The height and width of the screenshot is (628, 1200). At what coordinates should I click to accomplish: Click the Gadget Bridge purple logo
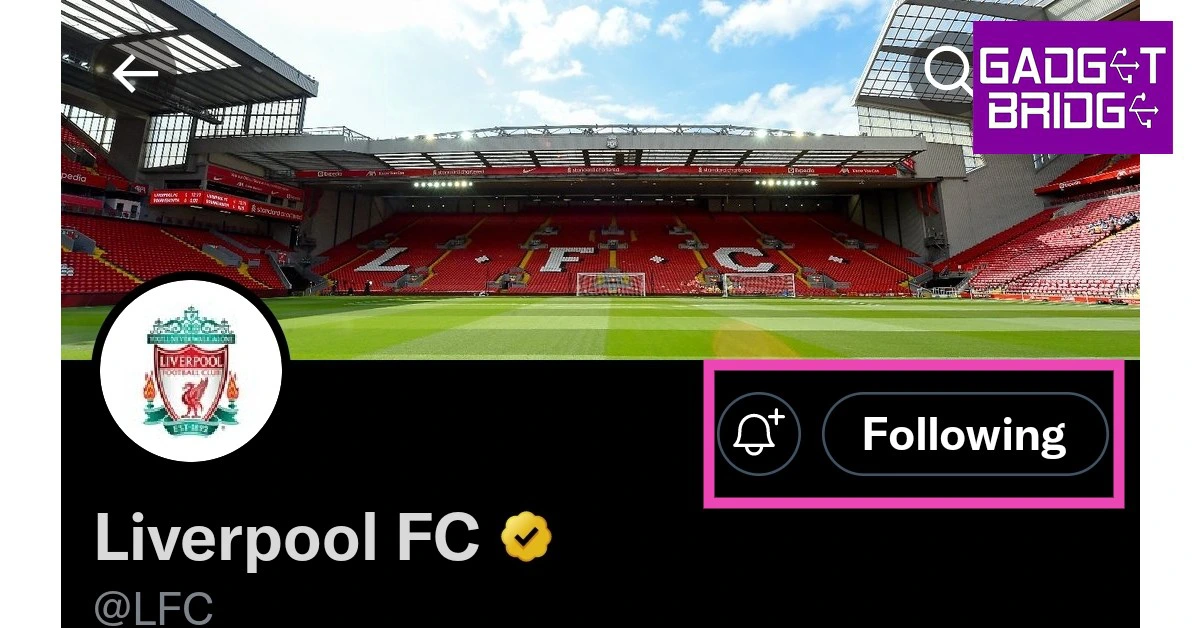[1072, 88]
